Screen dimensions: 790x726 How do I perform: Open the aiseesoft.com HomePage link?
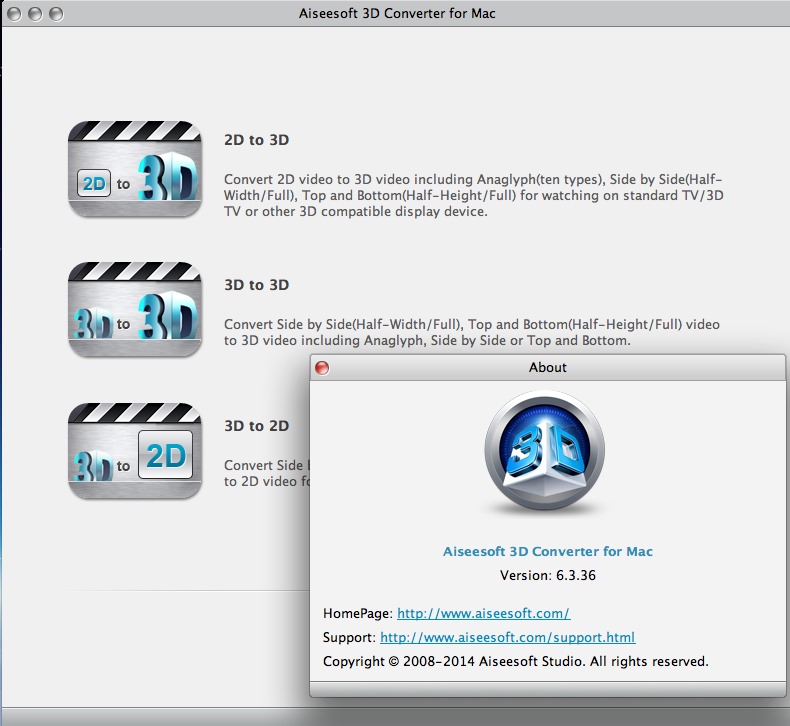click(484, 613)
